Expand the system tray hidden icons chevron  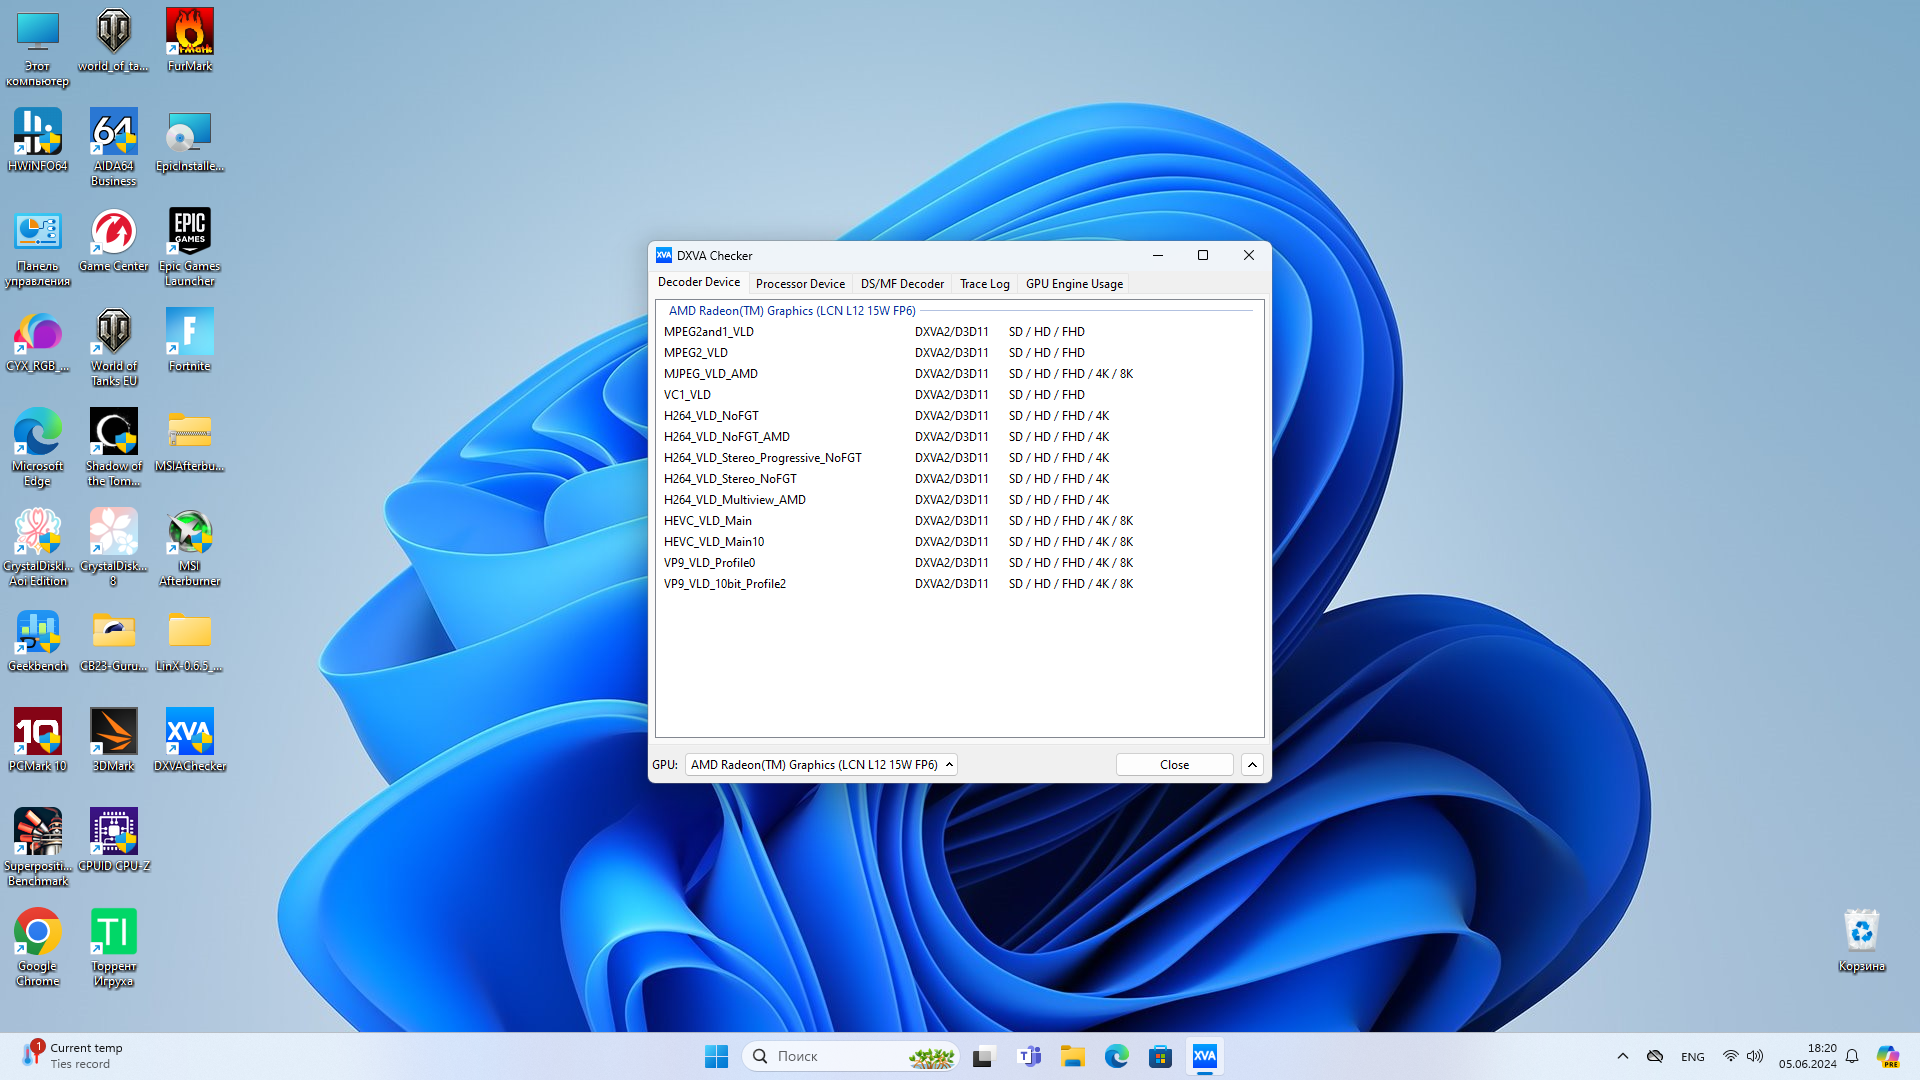[1622, 1056]
